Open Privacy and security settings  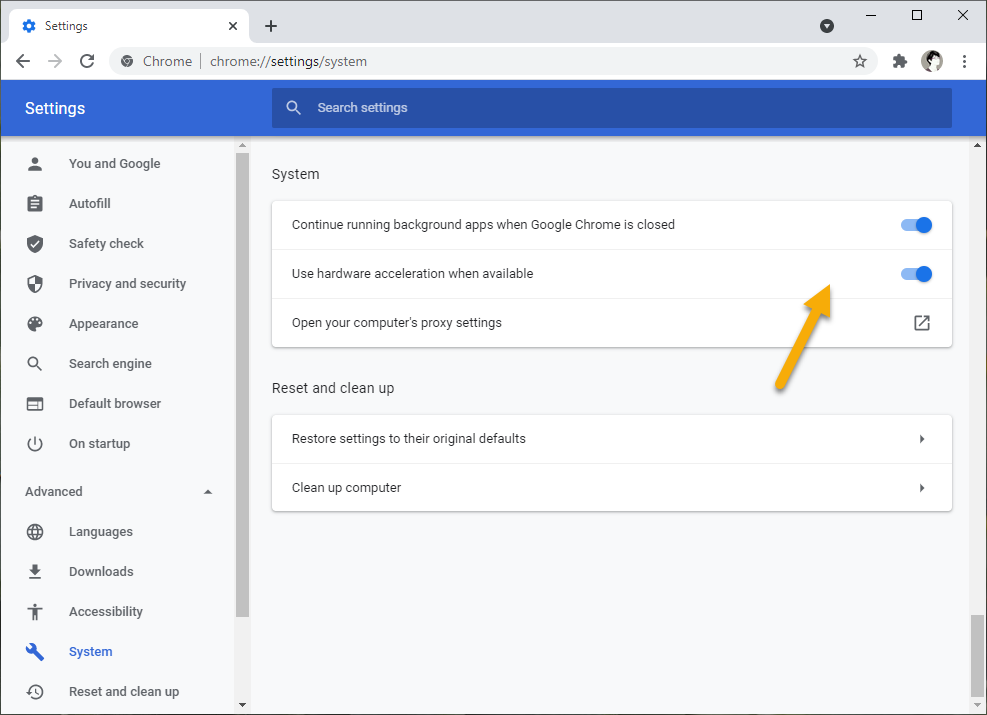point(127,283)
